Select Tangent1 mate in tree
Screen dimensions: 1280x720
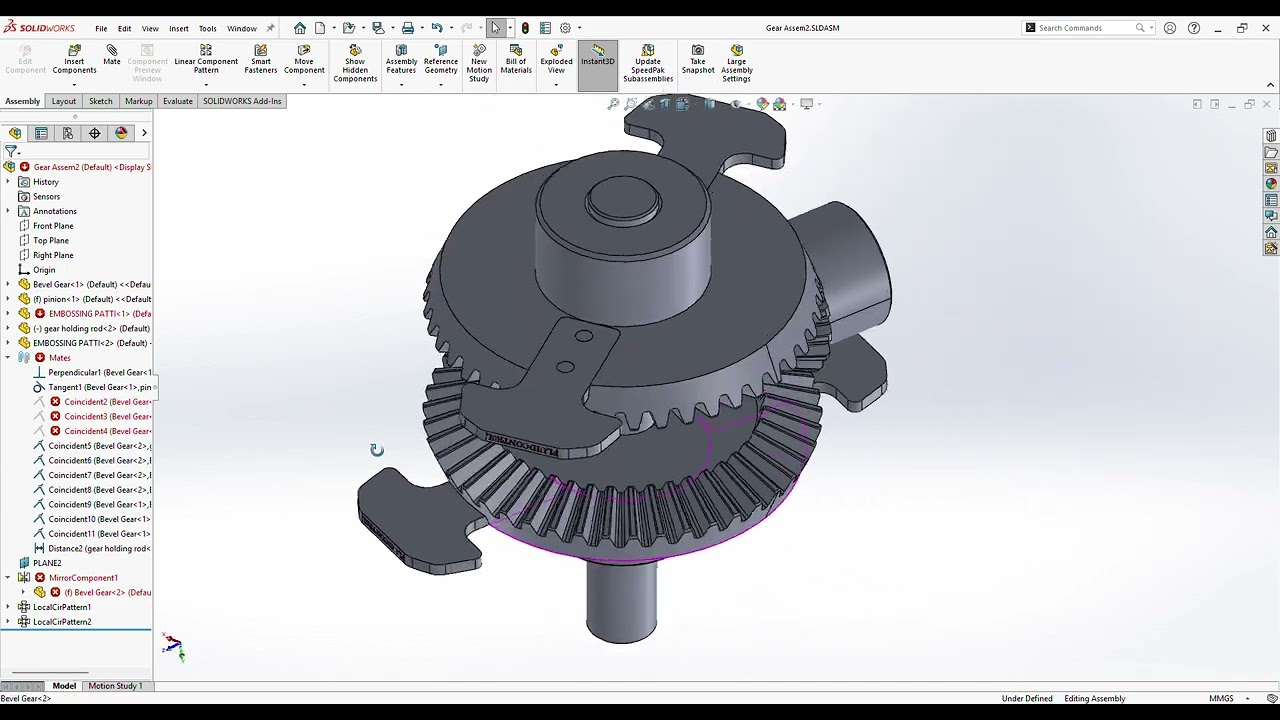click(92, 387)
